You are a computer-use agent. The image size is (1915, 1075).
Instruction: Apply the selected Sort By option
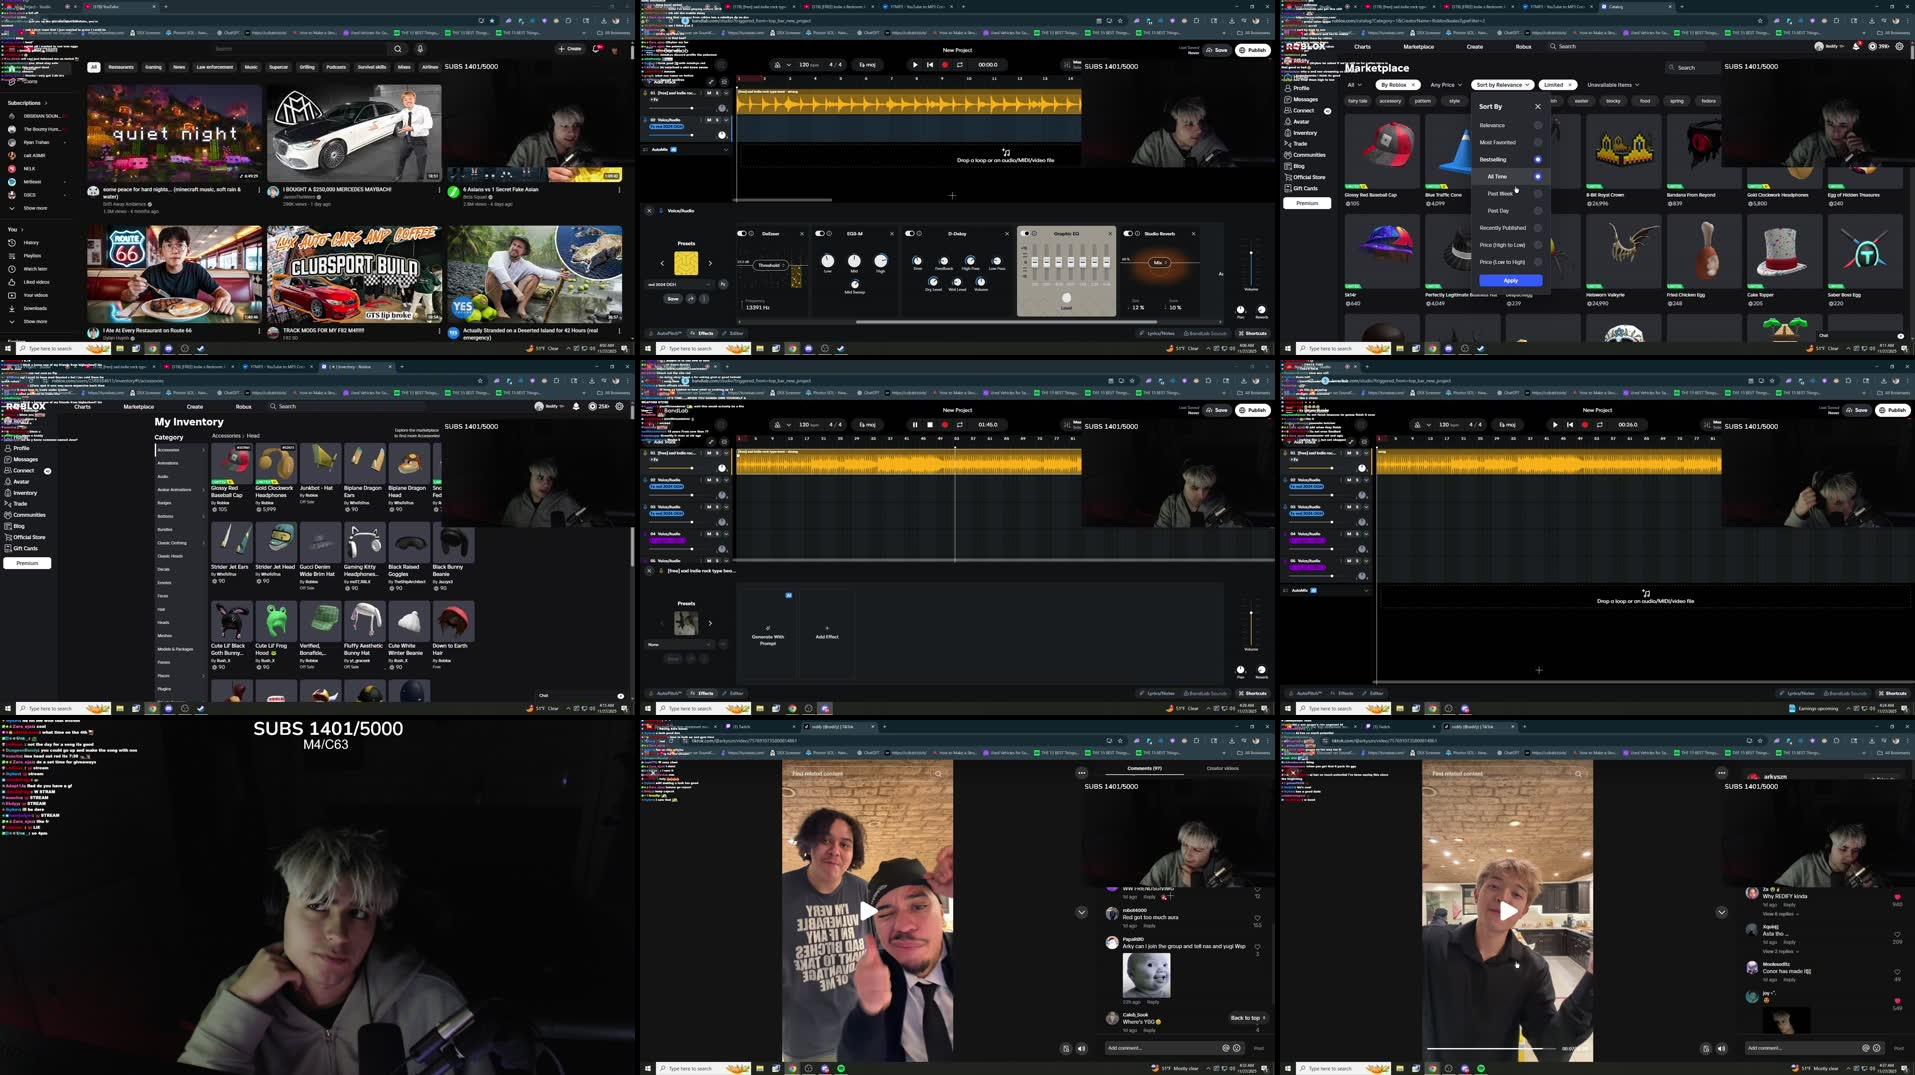1510,280
